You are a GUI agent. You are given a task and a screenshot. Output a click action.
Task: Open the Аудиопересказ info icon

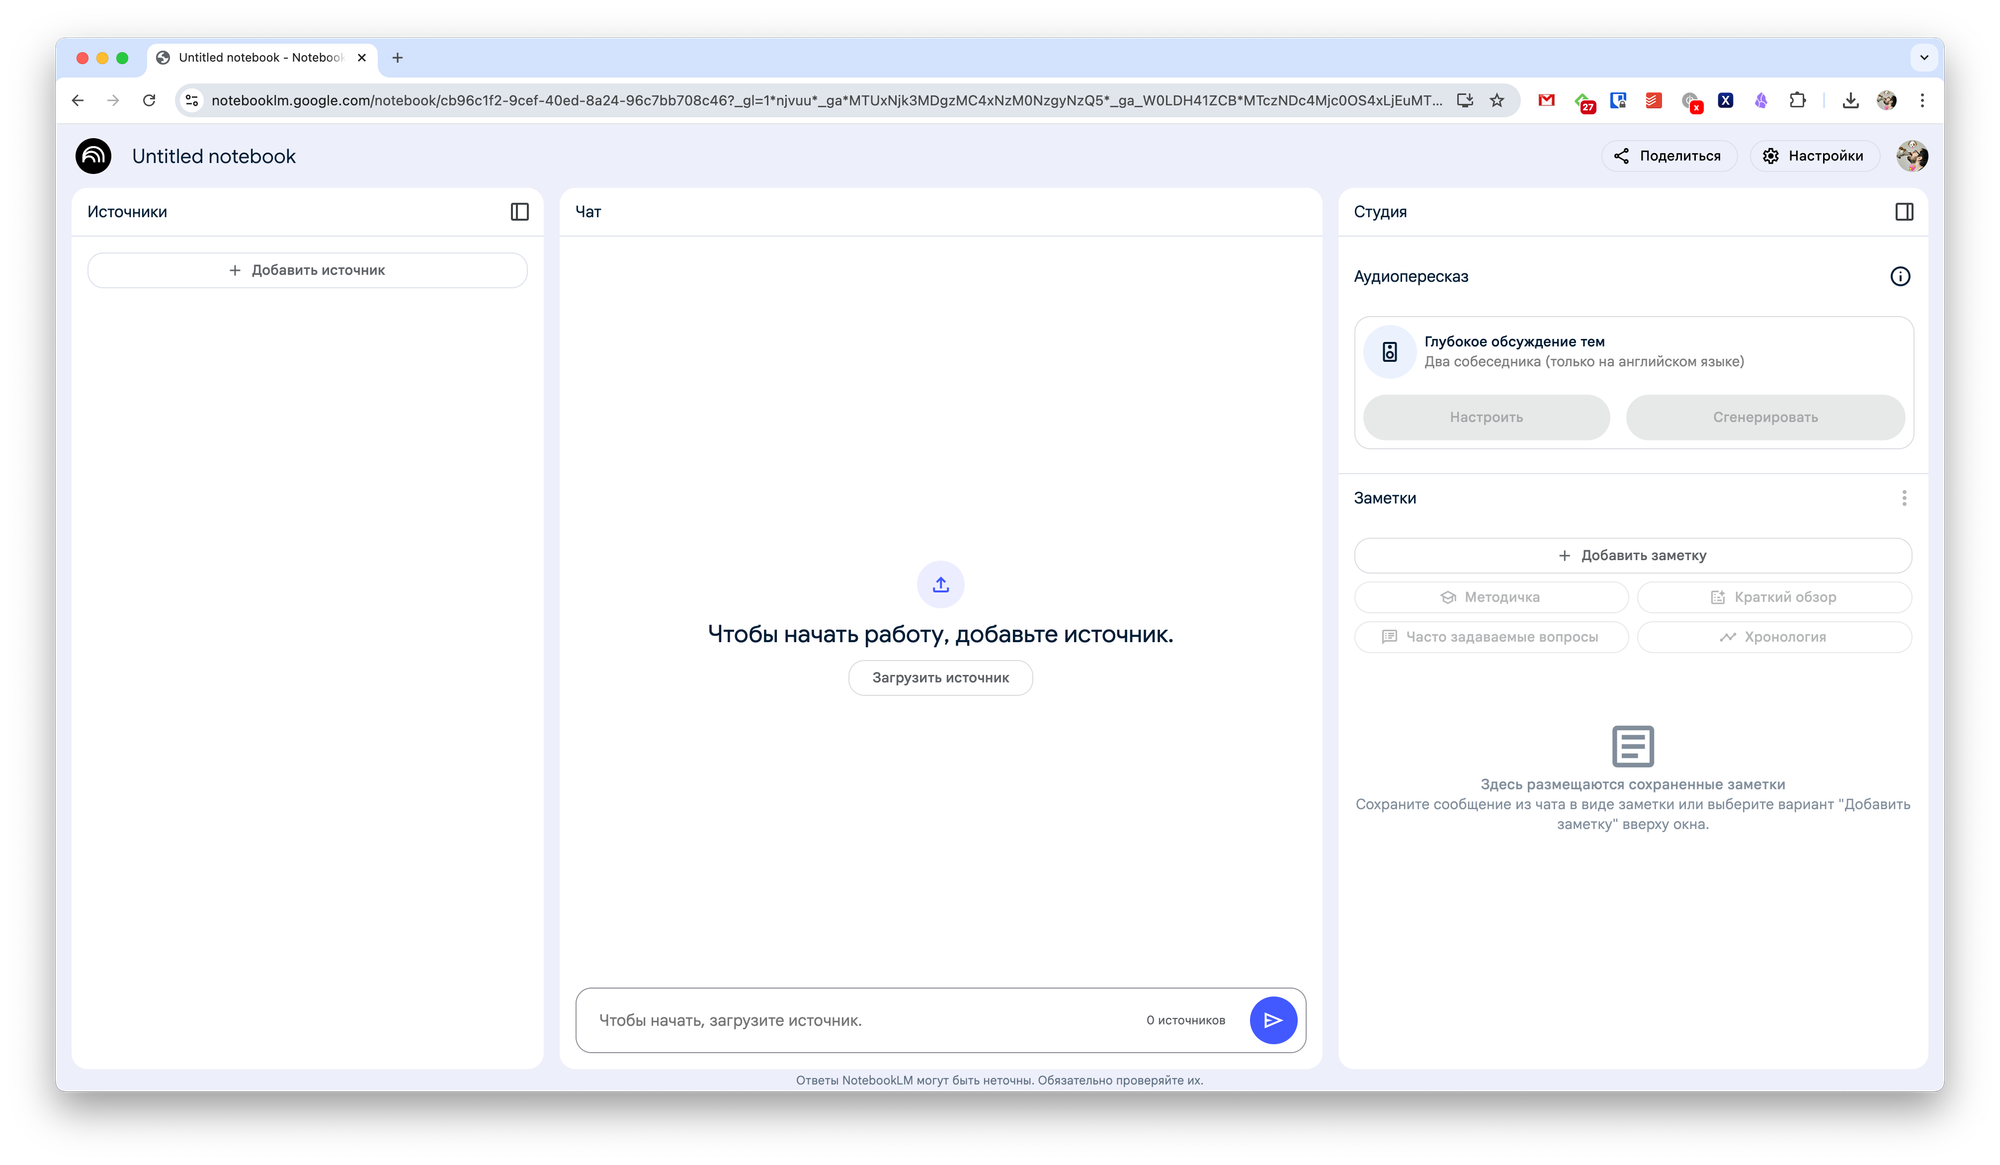pyautogui.click(x=1900, y=277)
